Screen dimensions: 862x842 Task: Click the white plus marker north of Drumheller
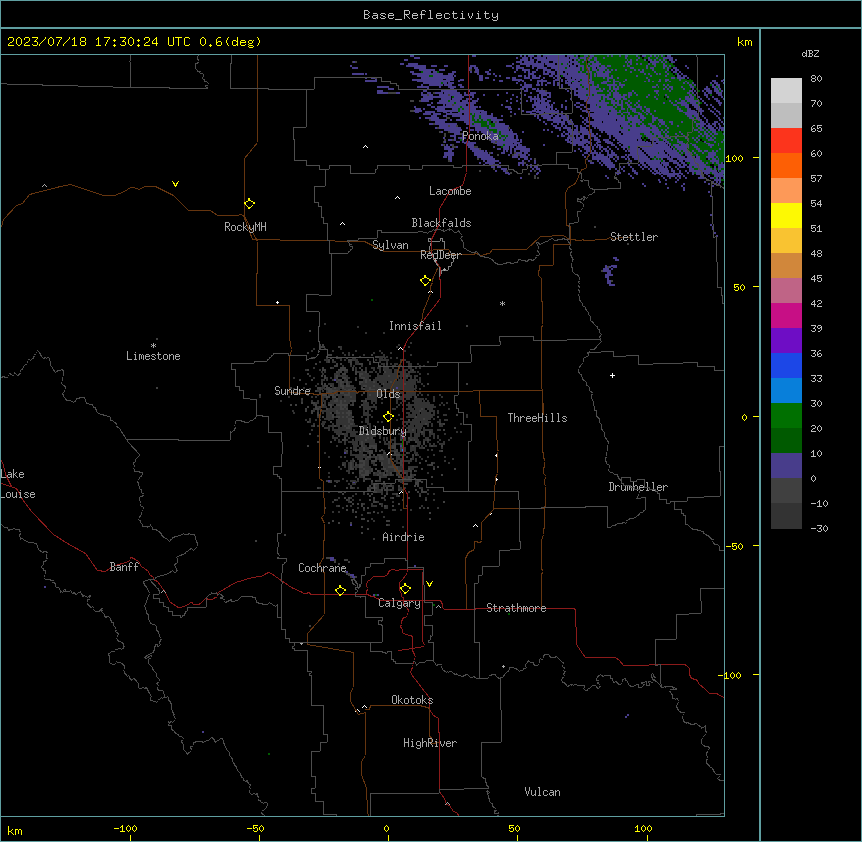(x=612, y=375)
